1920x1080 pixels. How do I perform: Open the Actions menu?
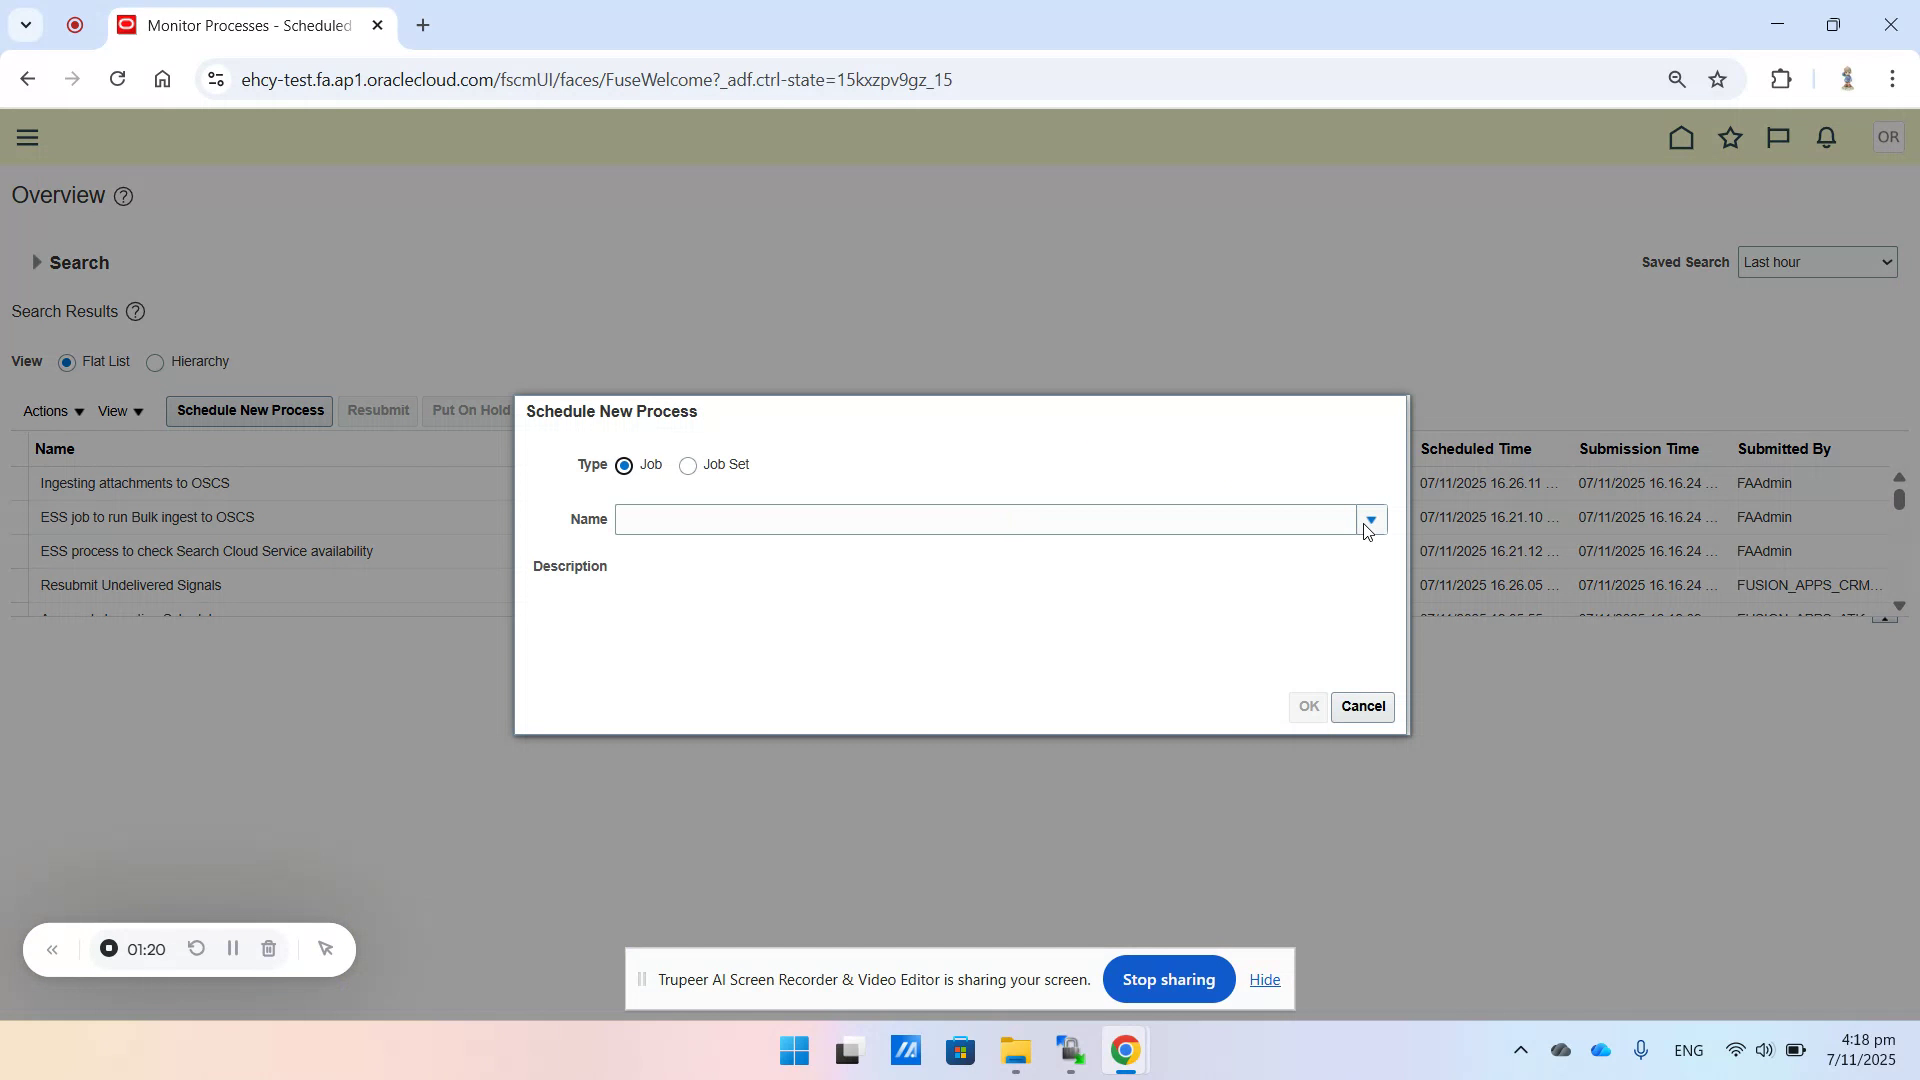tap(51, 410)
